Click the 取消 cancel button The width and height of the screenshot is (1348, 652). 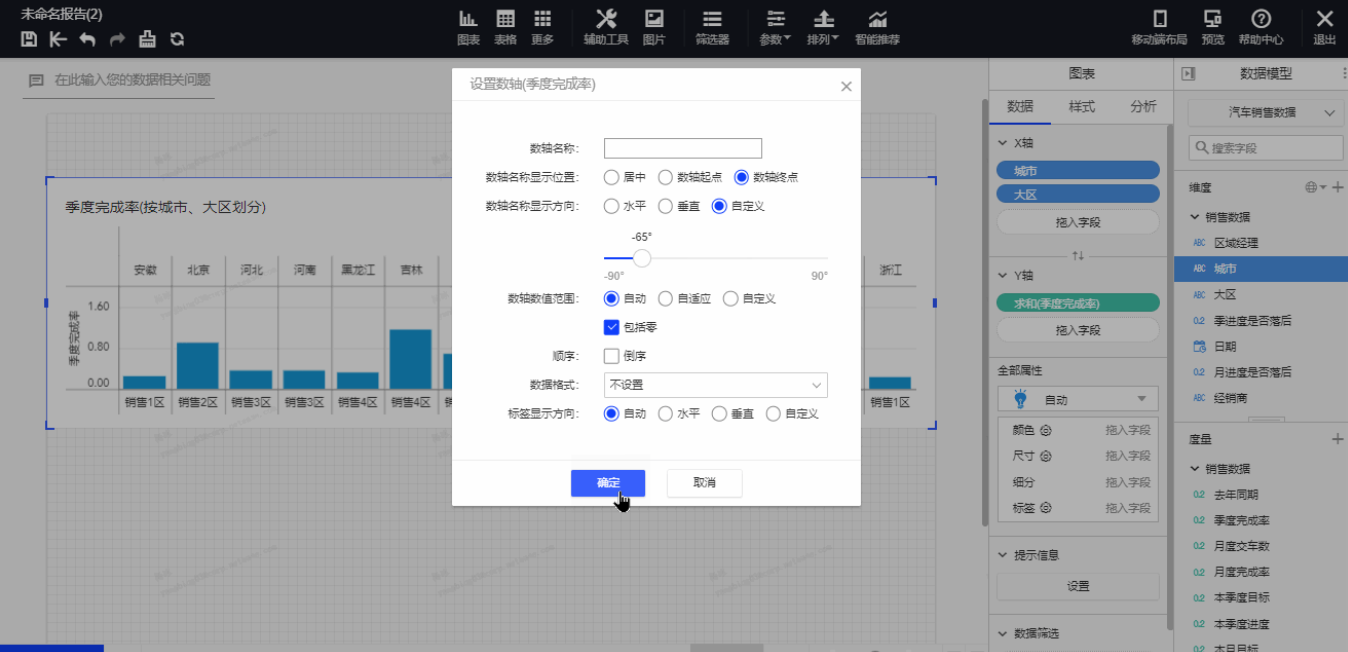tap(704, 483)
